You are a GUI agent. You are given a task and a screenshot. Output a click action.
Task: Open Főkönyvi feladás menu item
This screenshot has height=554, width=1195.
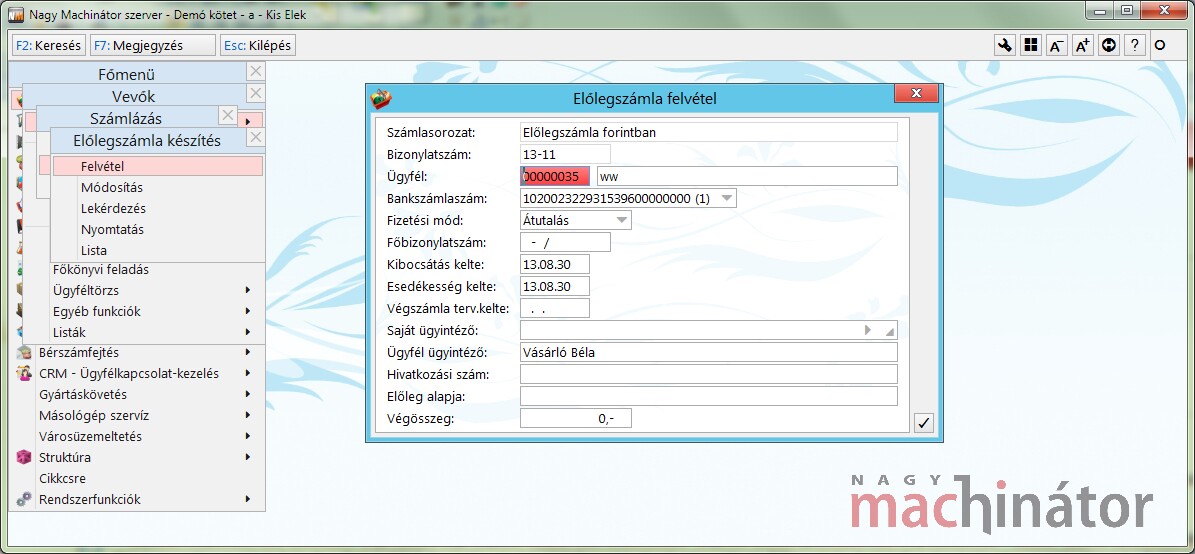101,269
